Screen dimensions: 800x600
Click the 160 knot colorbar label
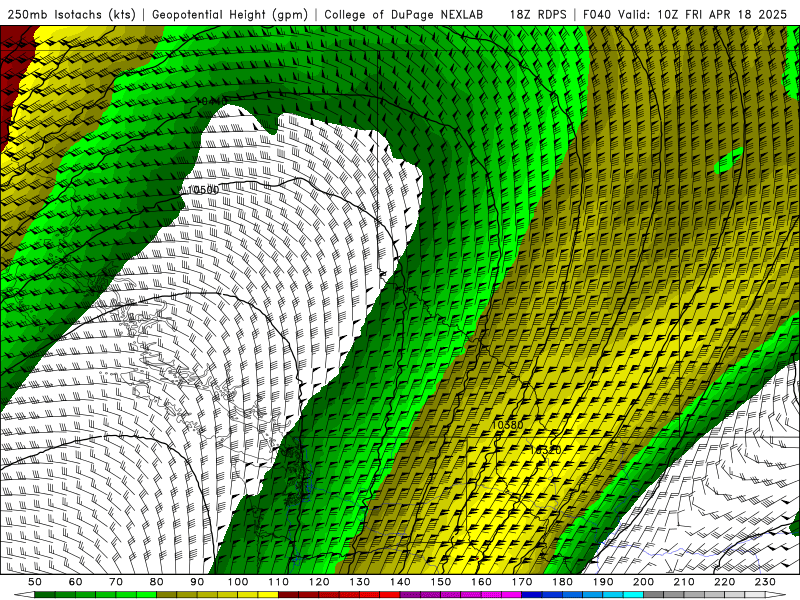[x=481, y=582]
